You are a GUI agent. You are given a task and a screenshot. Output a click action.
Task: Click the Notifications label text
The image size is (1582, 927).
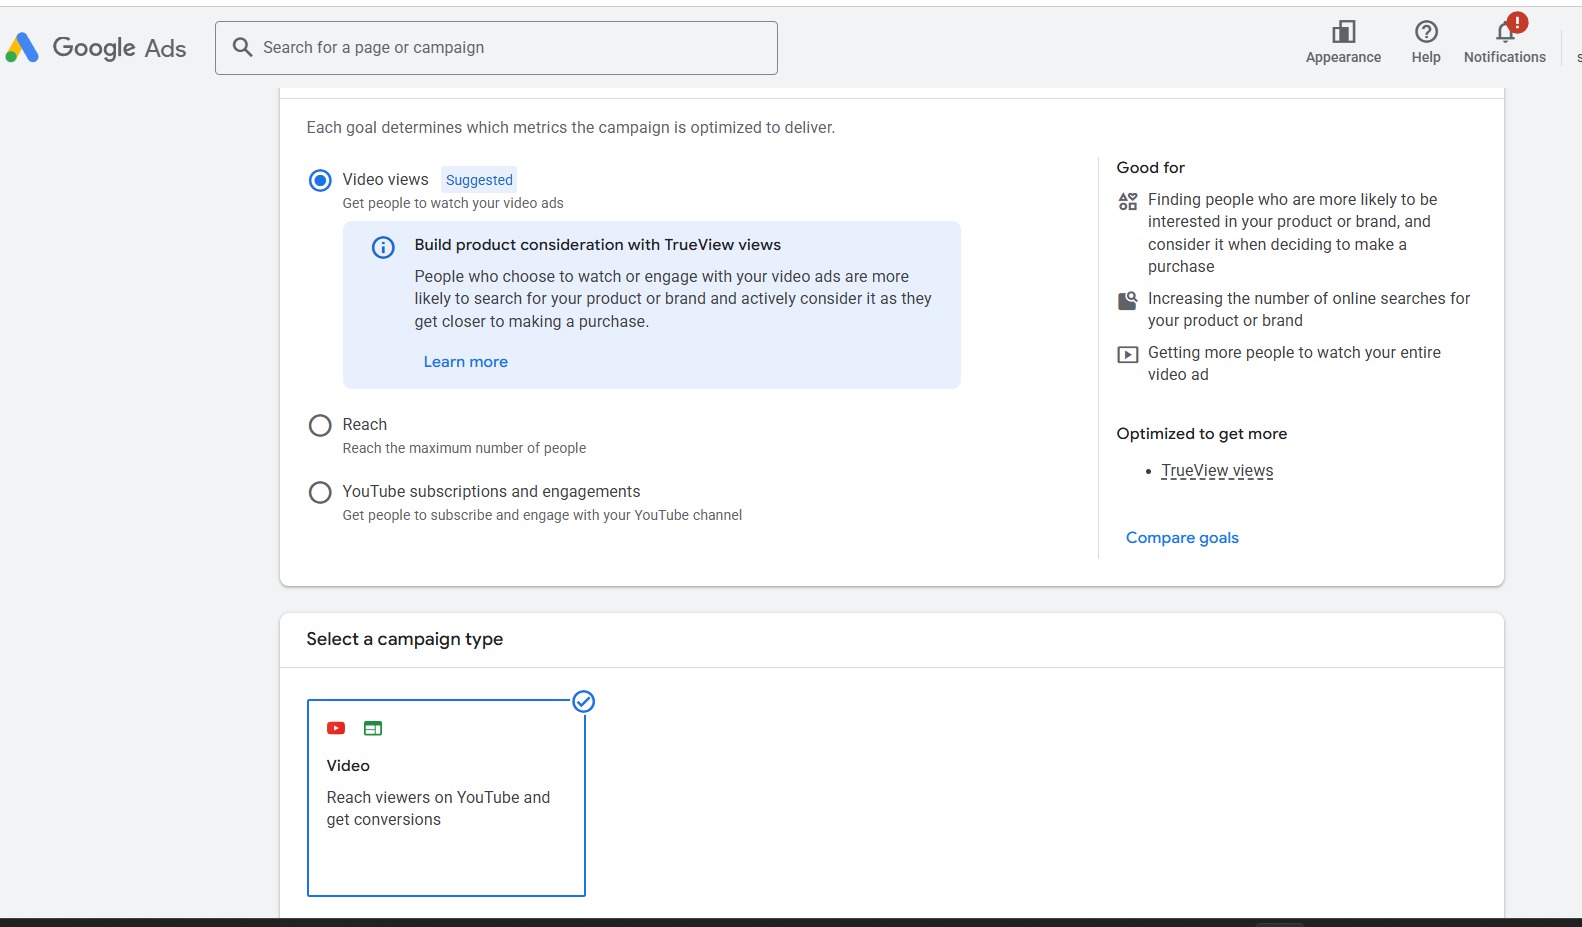[1505, 57]
